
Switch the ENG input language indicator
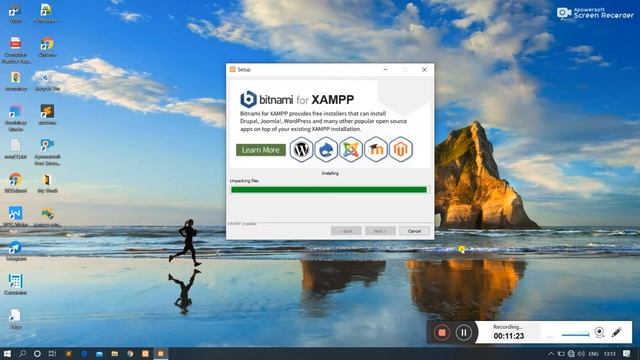(x=593, y=353)
